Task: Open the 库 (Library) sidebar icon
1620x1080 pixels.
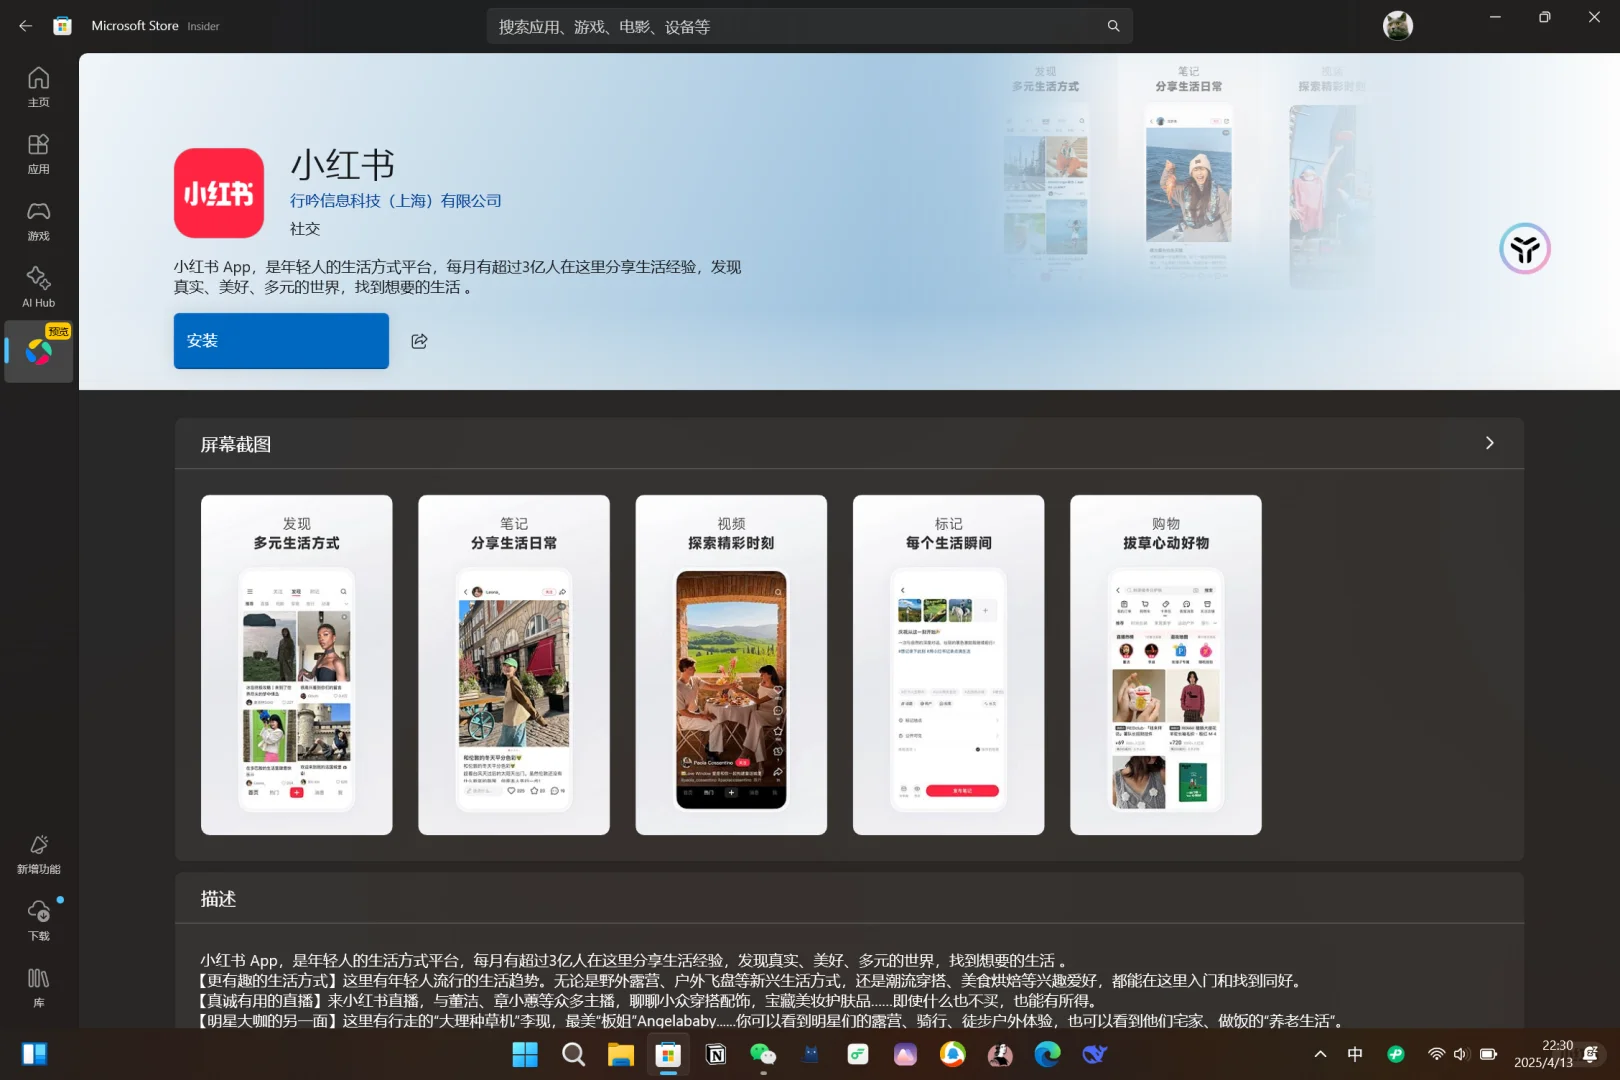Action: pos(38,984)
